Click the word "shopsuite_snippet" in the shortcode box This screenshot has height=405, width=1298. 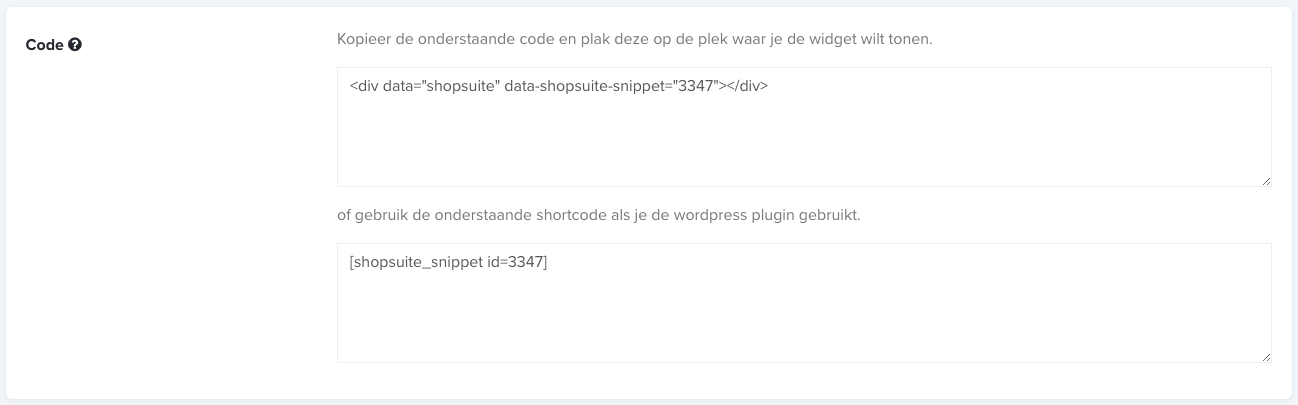point(422,262)
